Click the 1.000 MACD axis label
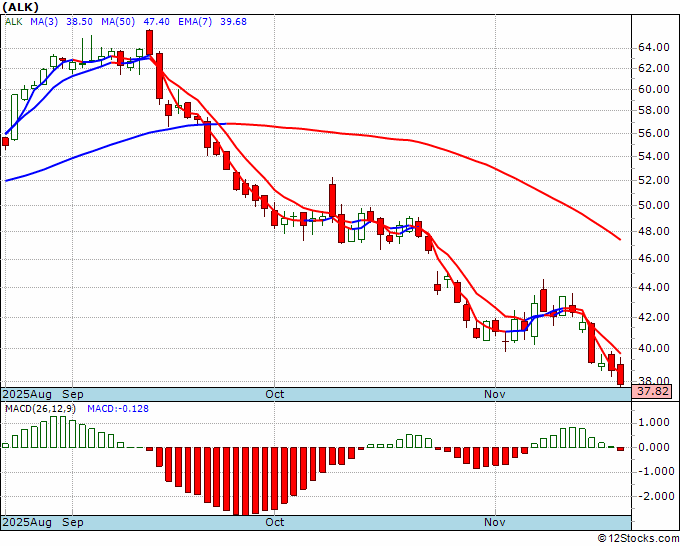Screen dimensions: 680x546 tap(656, 423)
